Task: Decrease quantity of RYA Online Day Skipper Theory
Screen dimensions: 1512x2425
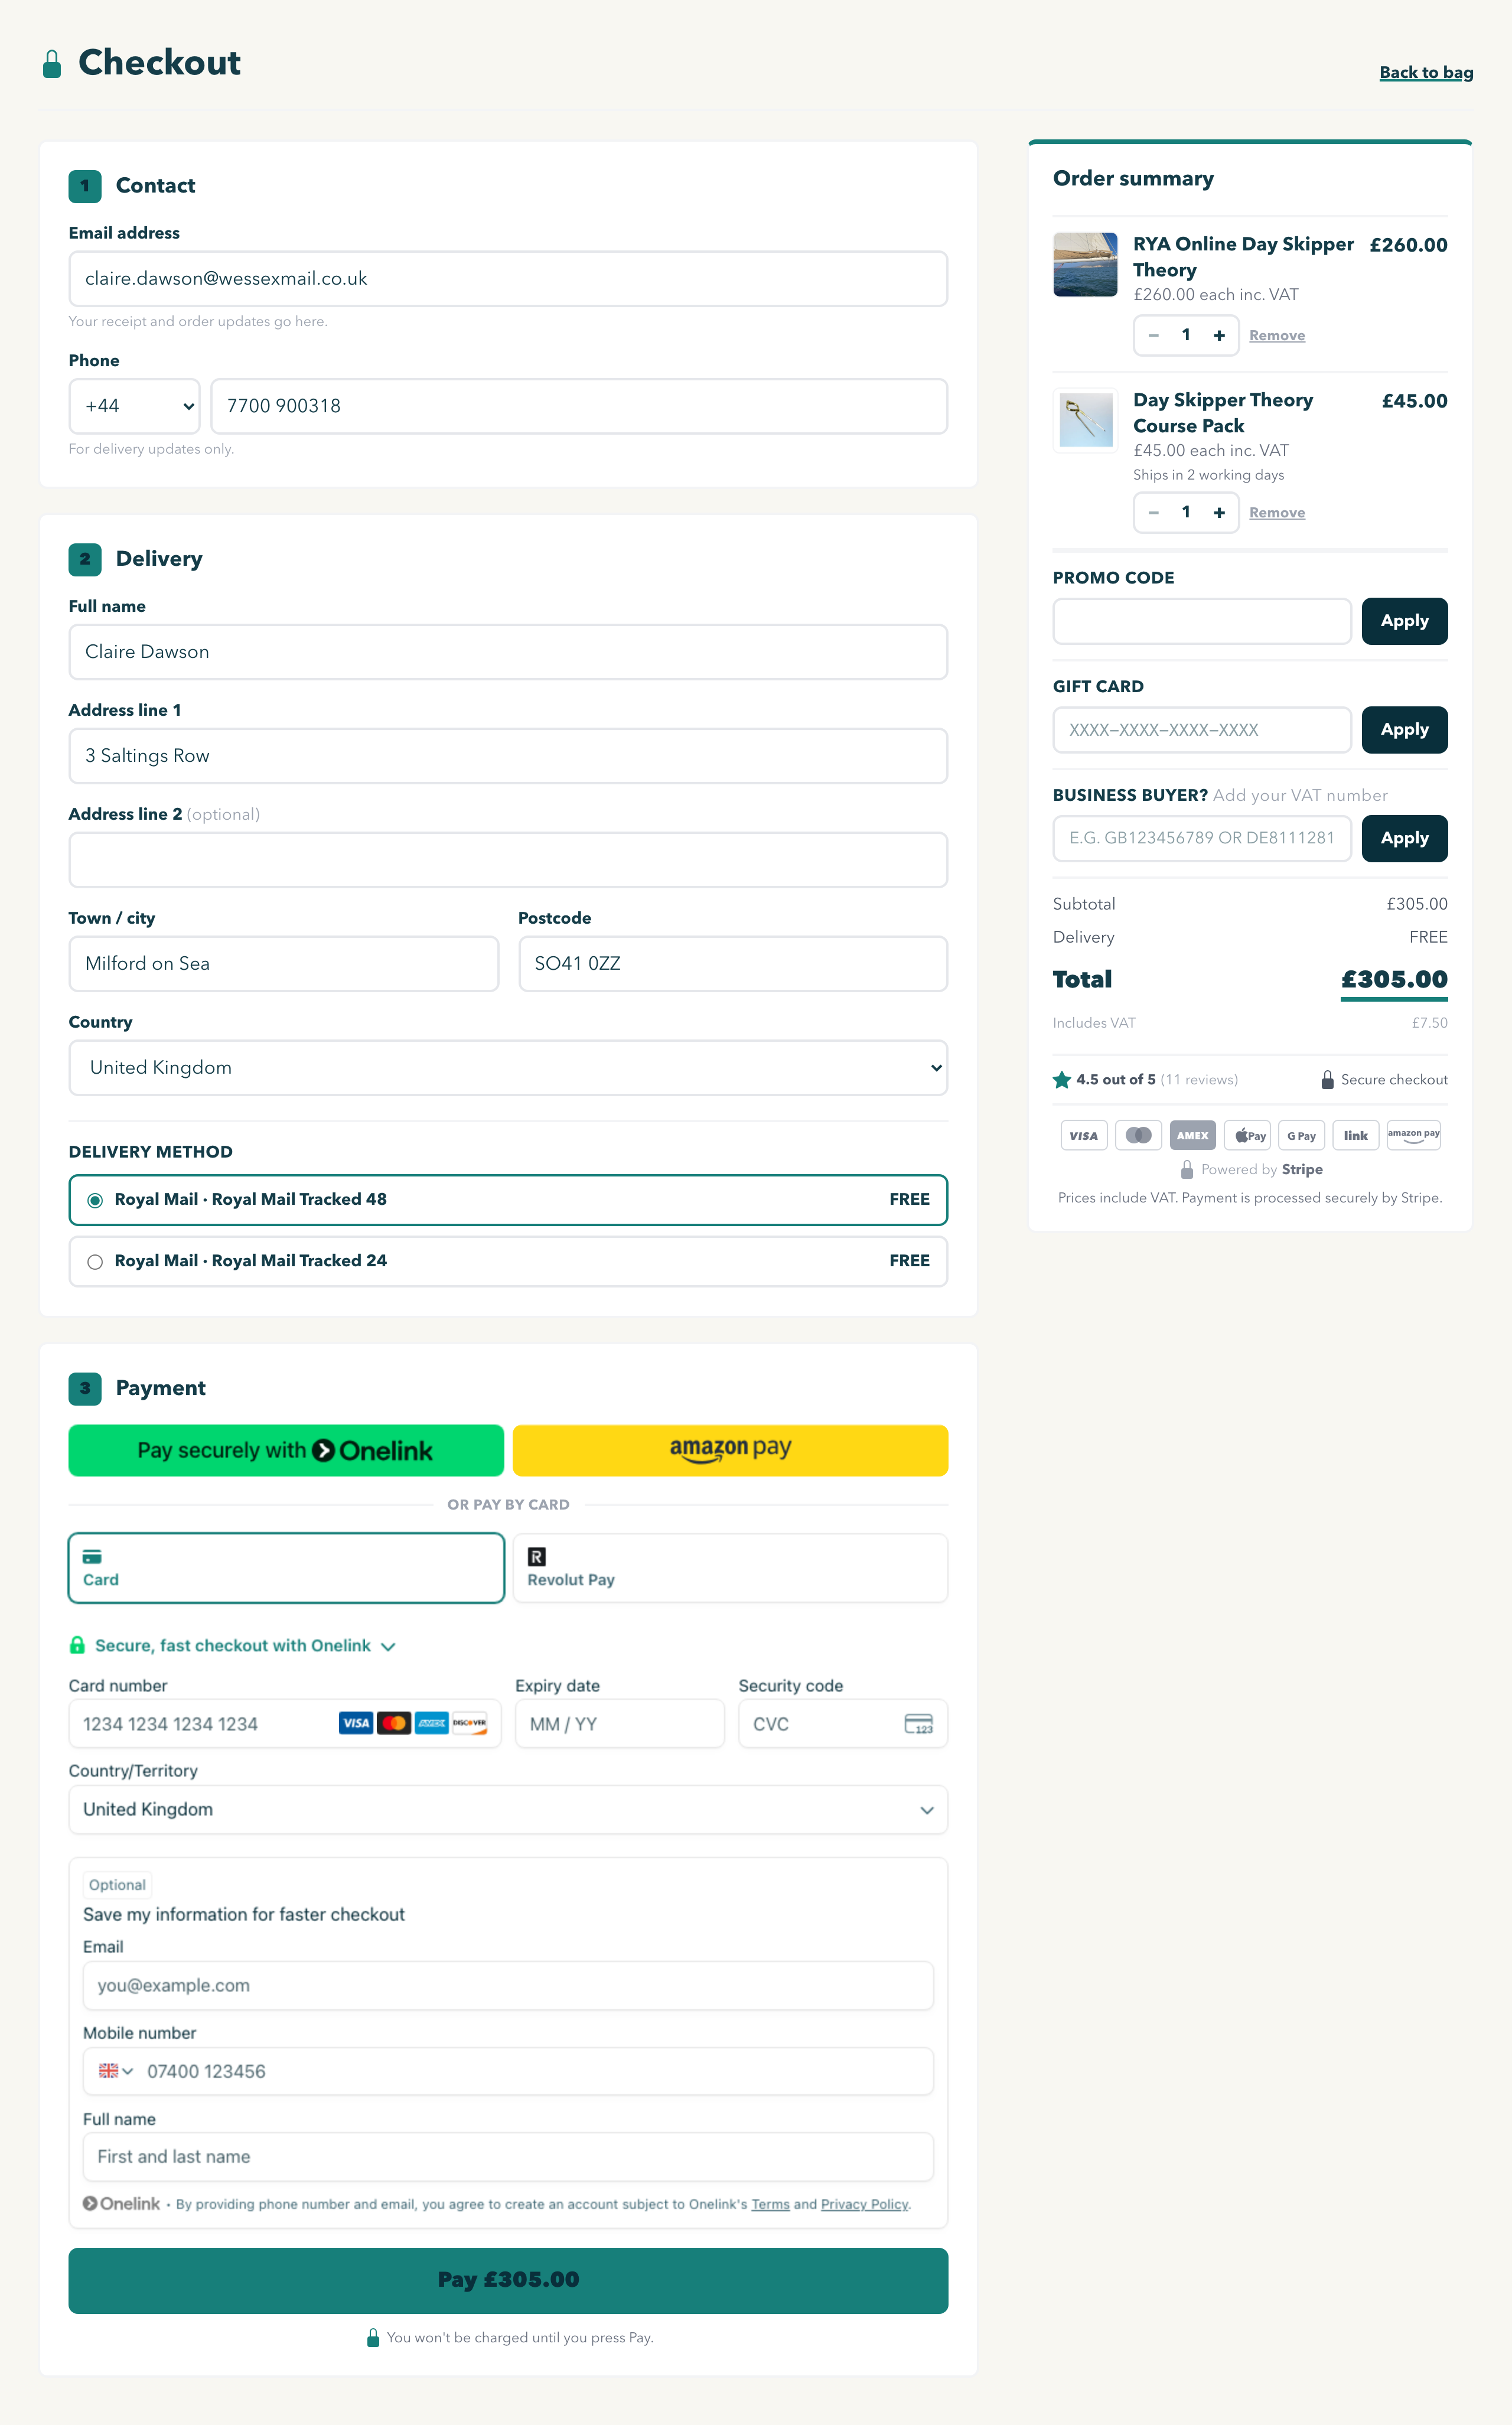Action: point(1153,336)
